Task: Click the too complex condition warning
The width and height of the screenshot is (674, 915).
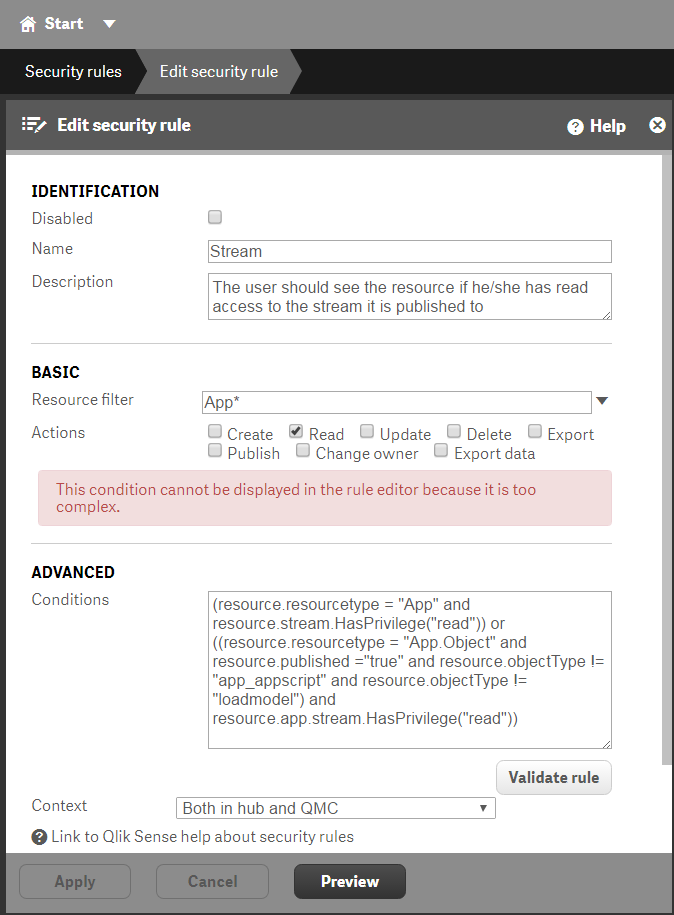Action: (x=325, y=498)
